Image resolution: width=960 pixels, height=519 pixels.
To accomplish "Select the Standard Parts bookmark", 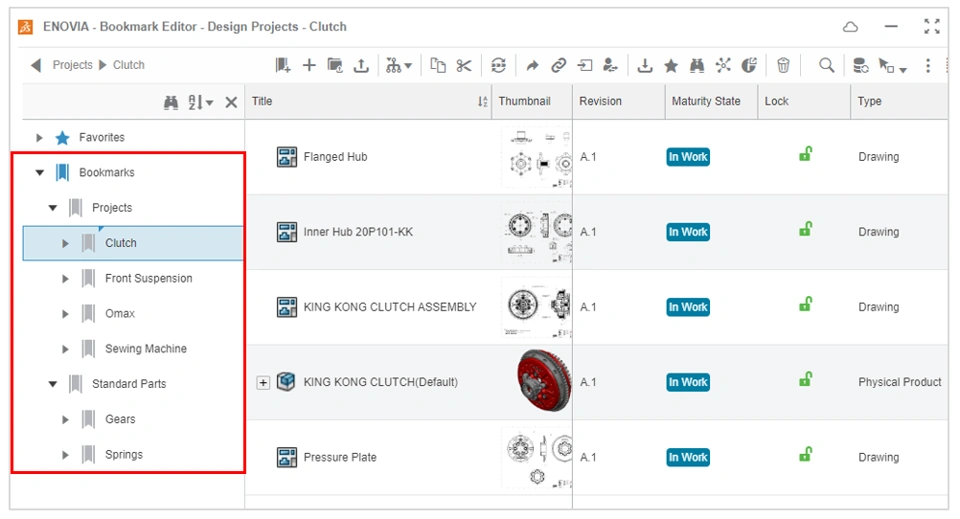I will (129, 384).
